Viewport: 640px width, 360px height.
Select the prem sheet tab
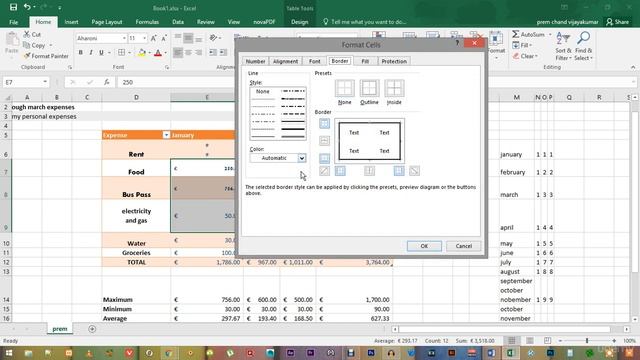(60, 329)
